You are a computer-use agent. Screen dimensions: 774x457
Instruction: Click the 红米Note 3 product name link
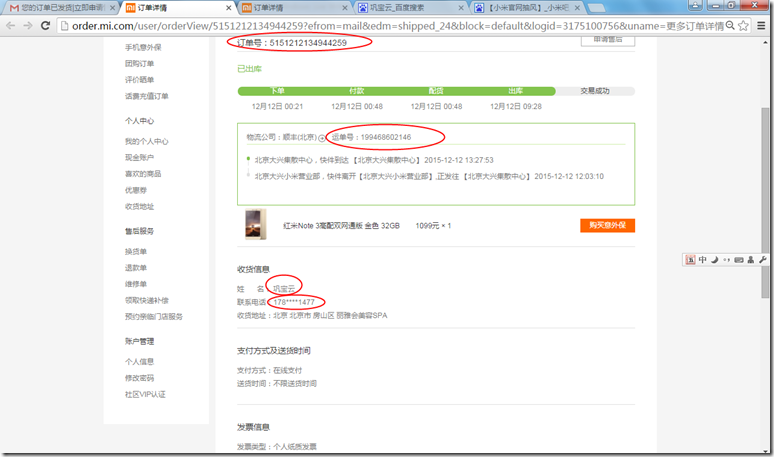point(341,226)
